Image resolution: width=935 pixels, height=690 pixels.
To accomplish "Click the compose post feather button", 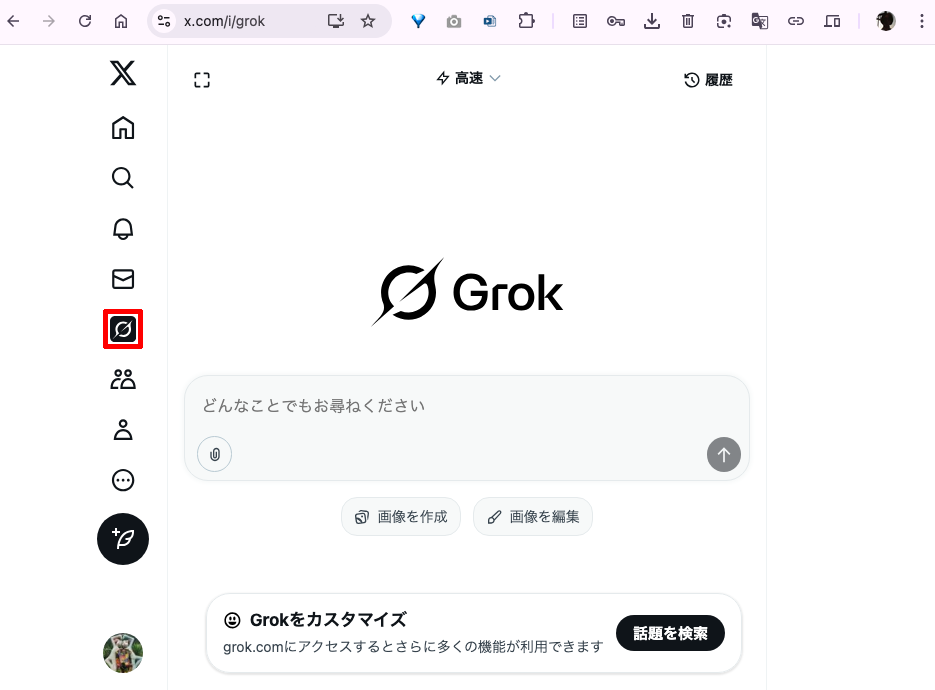I will (123, 539).
